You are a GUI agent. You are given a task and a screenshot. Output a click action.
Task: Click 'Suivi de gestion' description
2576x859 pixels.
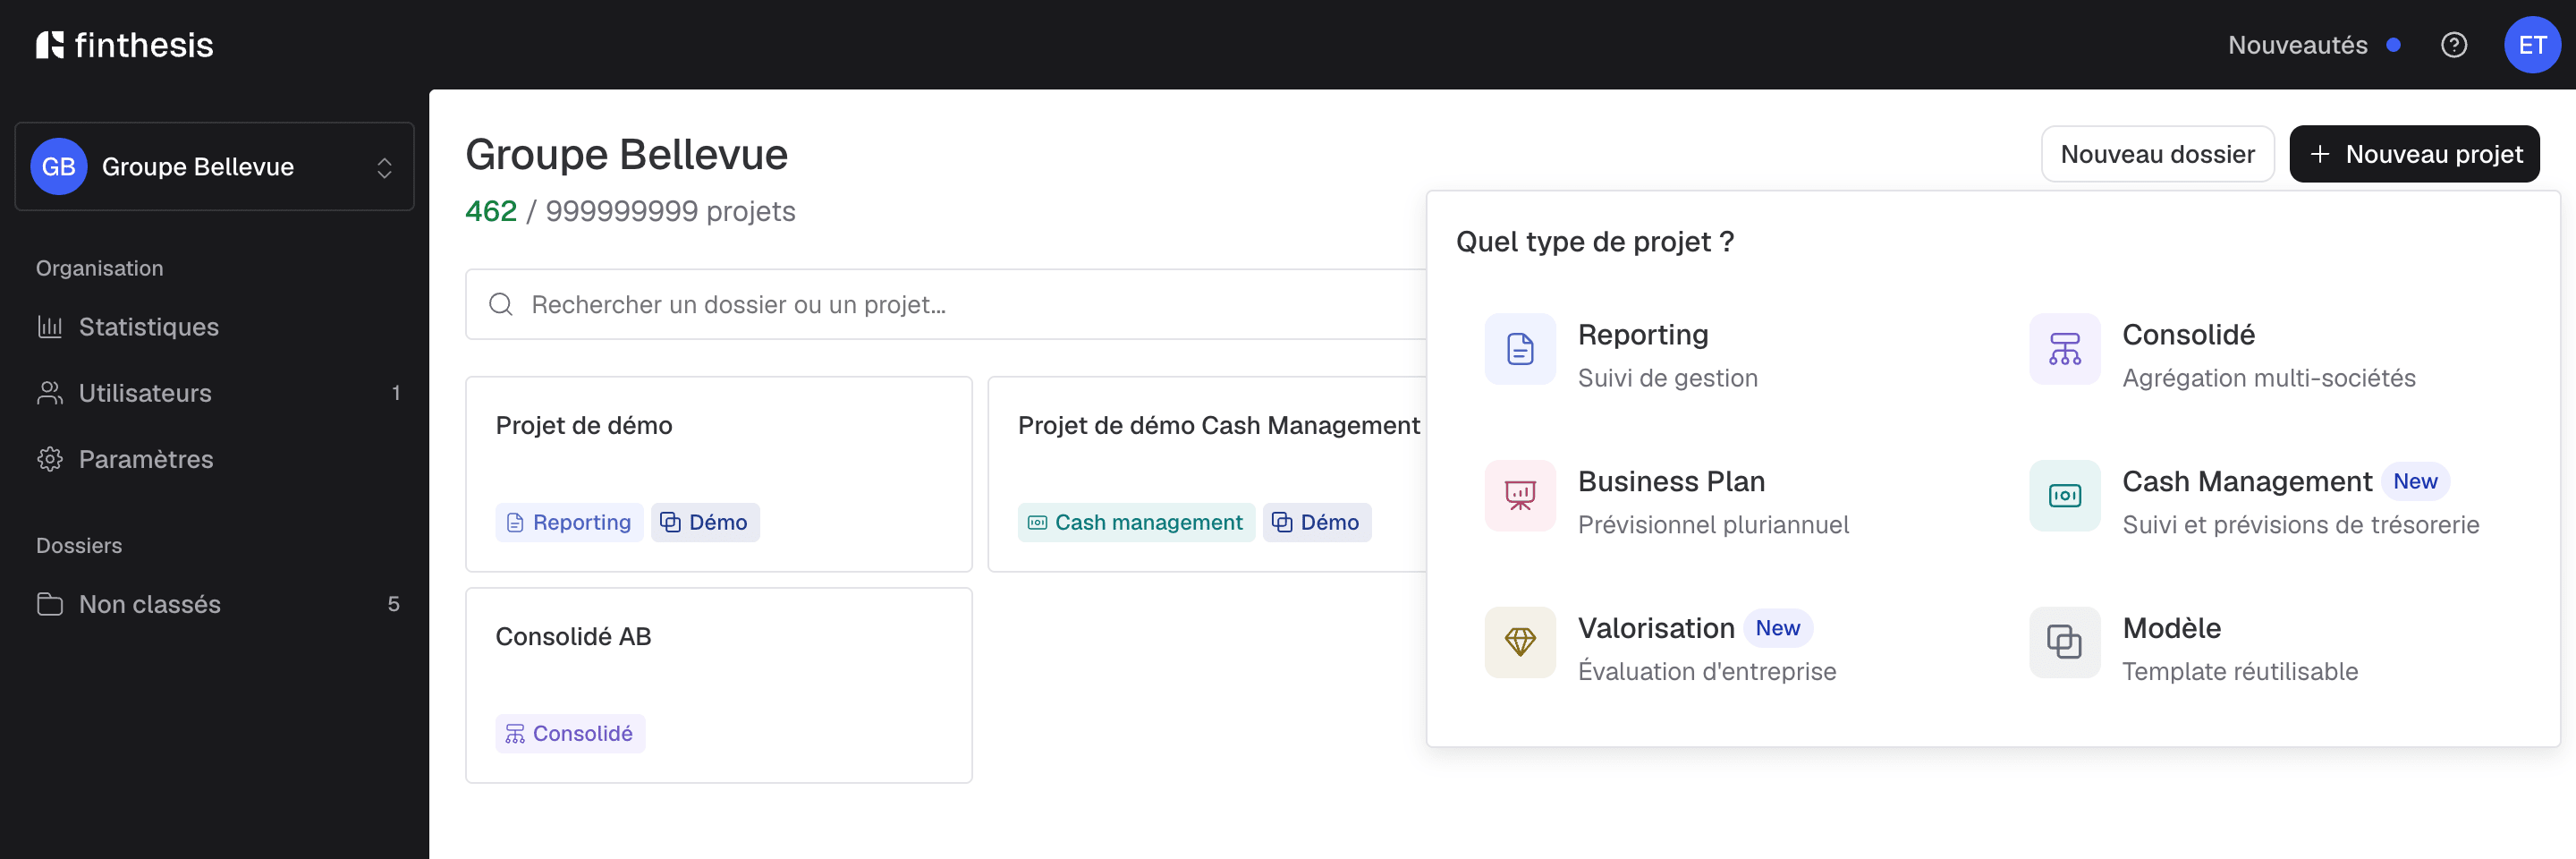coord(1667,378)
